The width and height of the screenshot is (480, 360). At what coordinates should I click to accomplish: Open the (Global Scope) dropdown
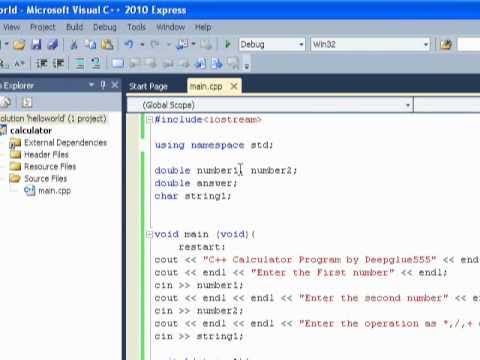click(408, 105)
